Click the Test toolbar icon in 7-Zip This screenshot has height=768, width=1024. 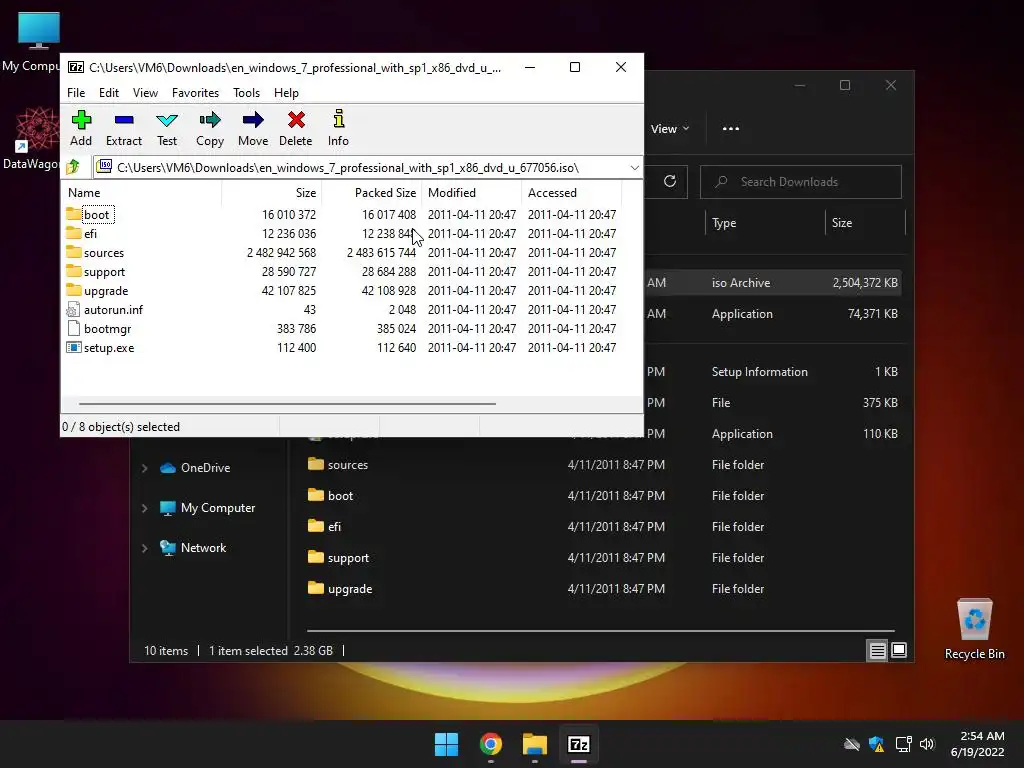(x=167, y=128)
